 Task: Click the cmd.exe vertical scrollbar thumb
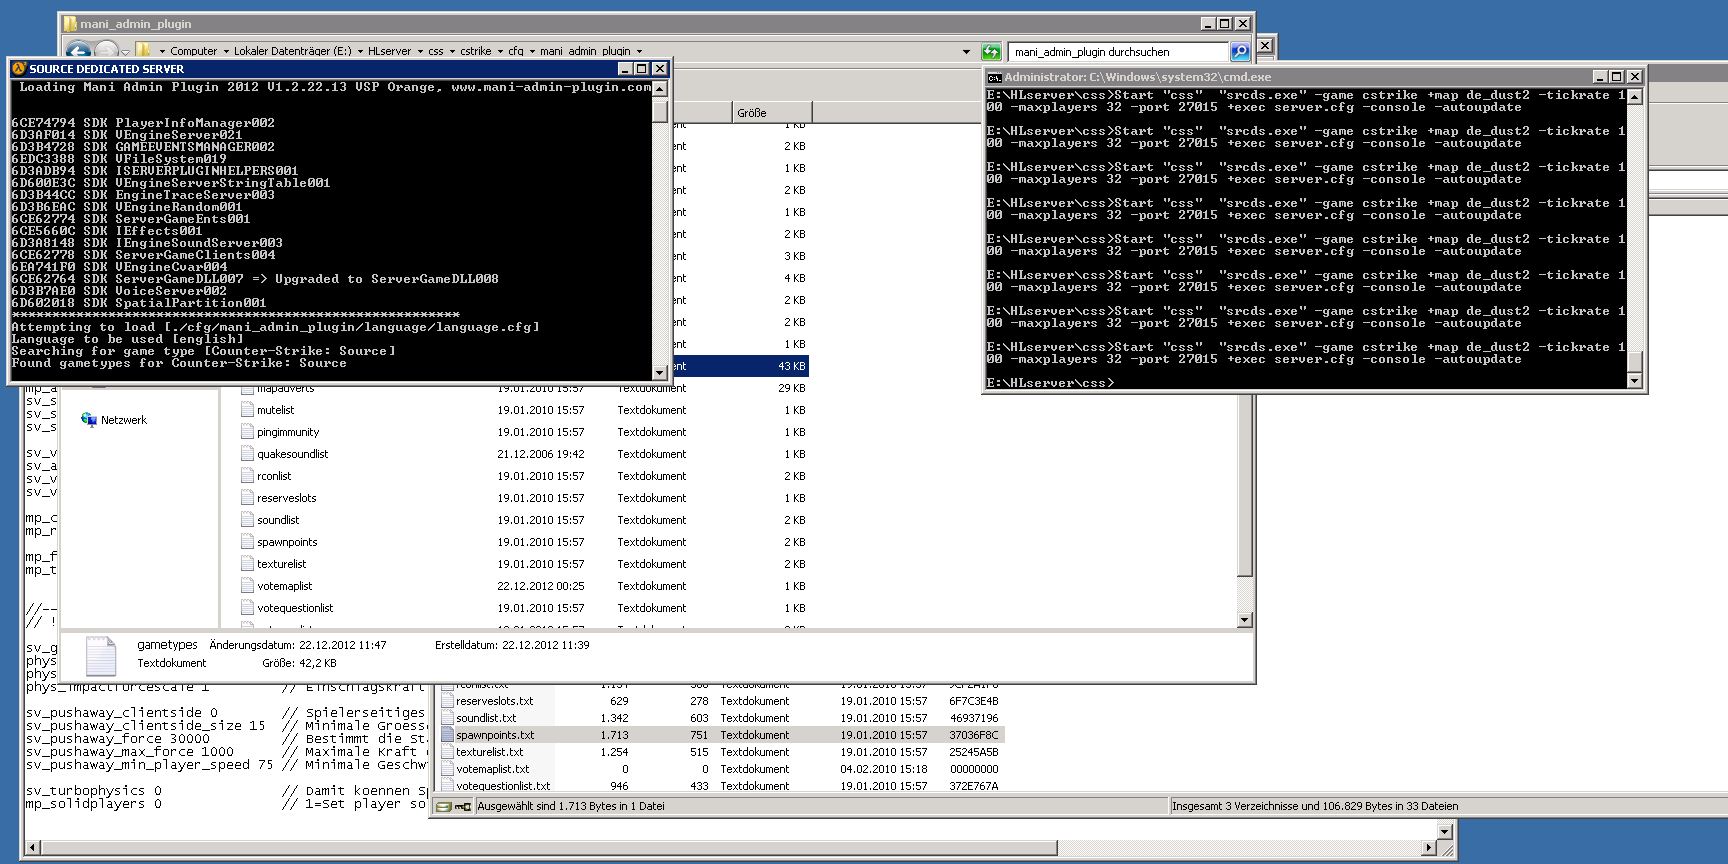pyautogui.click(x=1635, y=362)
